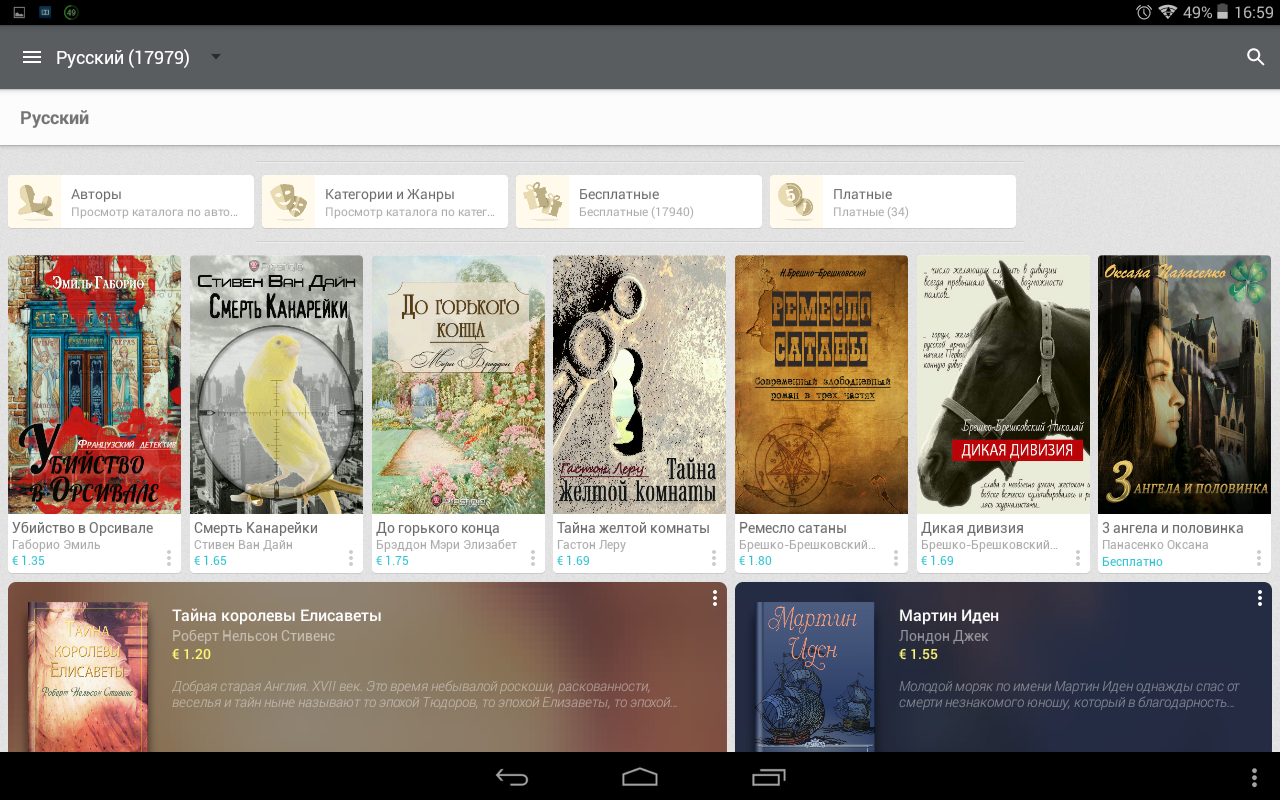1280x800 pixels.
Task: Select the title Дикая дивизия
Action: (972, 528)
